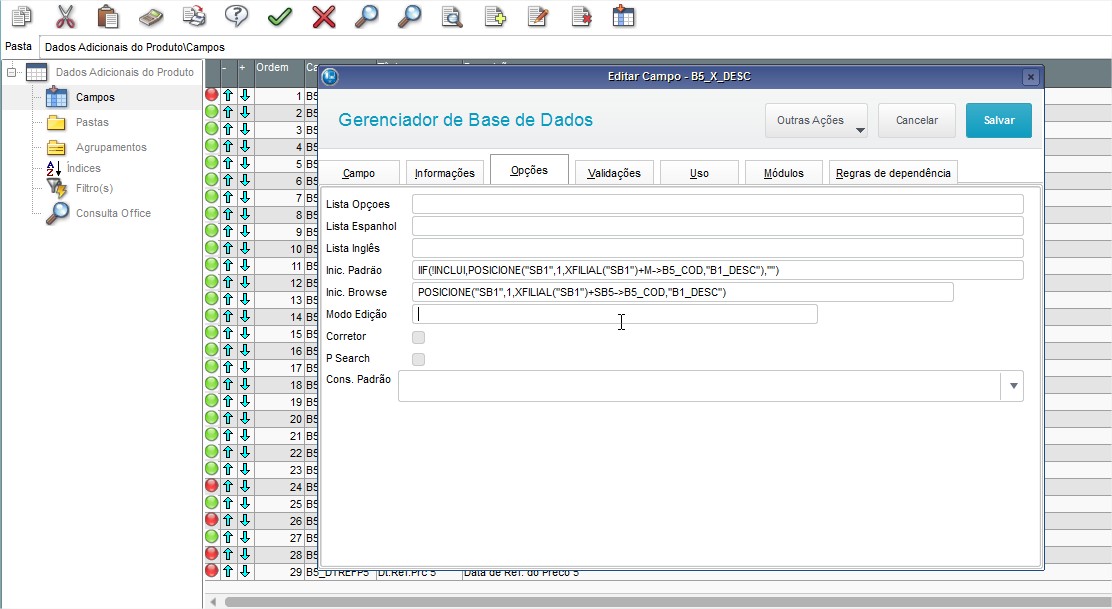Image resolution: width=1112 pixels, height=609 pixels.
Task: Open the Informações tab
Action: [x=445, y=173]
